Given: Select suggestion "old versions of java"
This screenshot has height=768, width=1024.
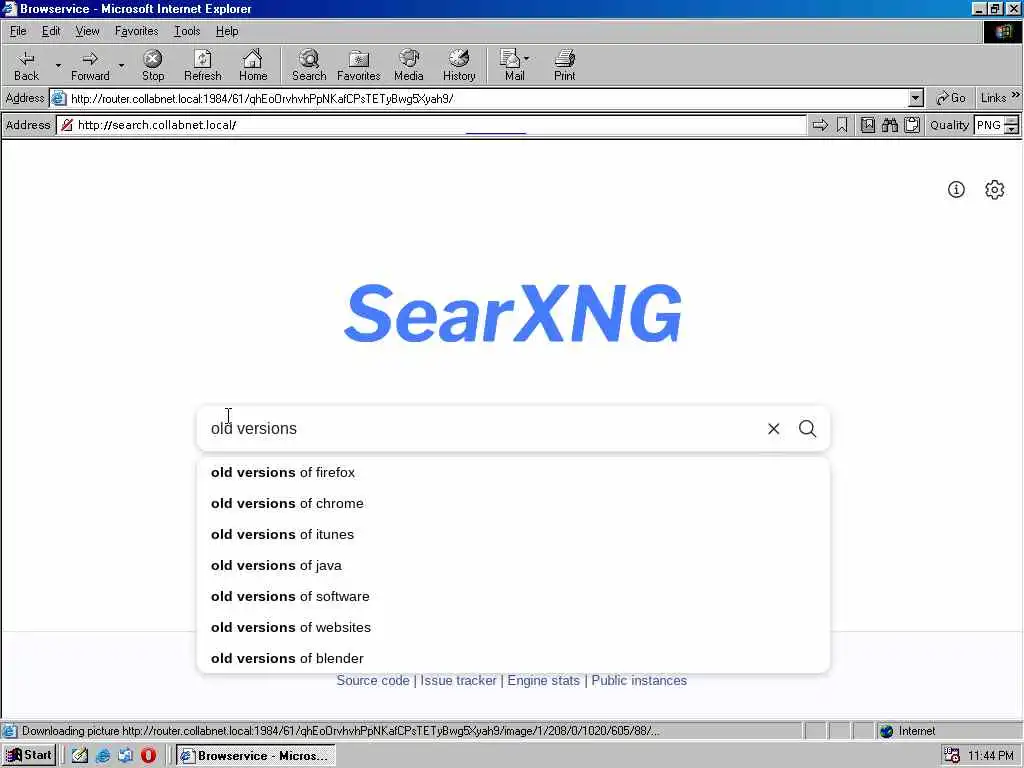Looking at the screenshot, I should coord(513,566).
